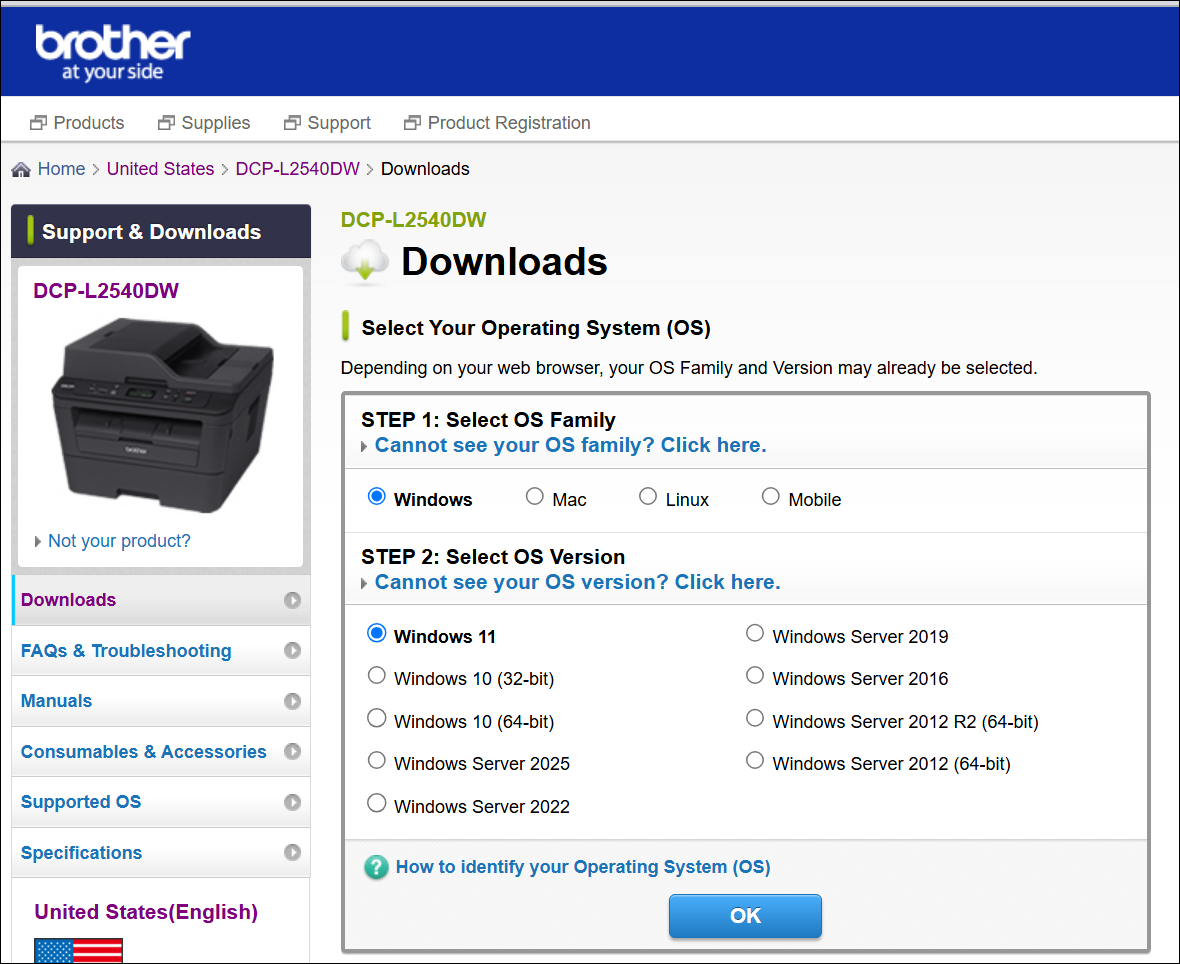Choose Windows 10 (64-bit) radio option
This screenshot has height=964, width=1180.
376,718
